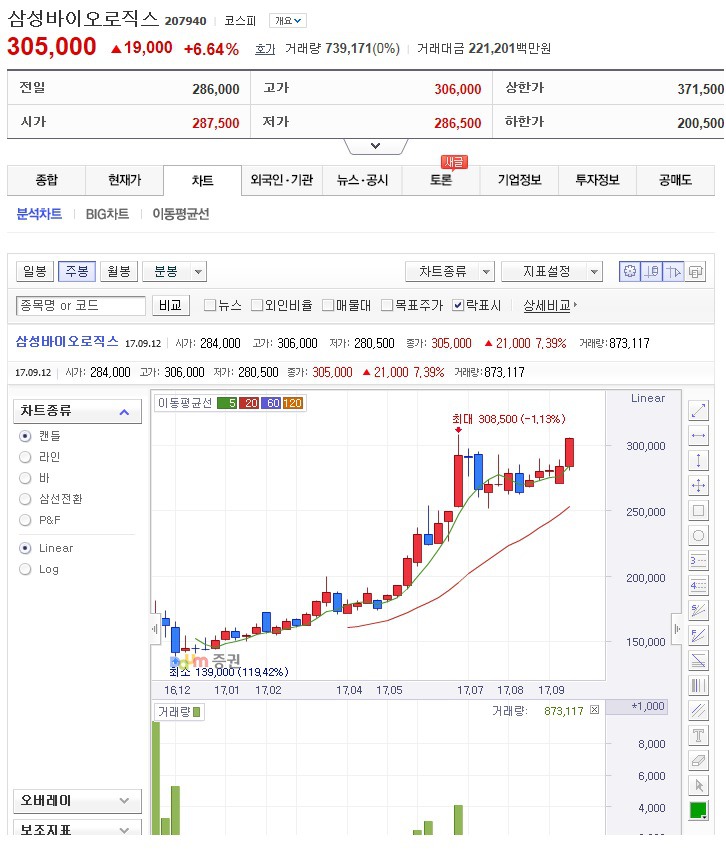
Task: Select the parallel lines drawing tool
Action: (x=698, y=710)
